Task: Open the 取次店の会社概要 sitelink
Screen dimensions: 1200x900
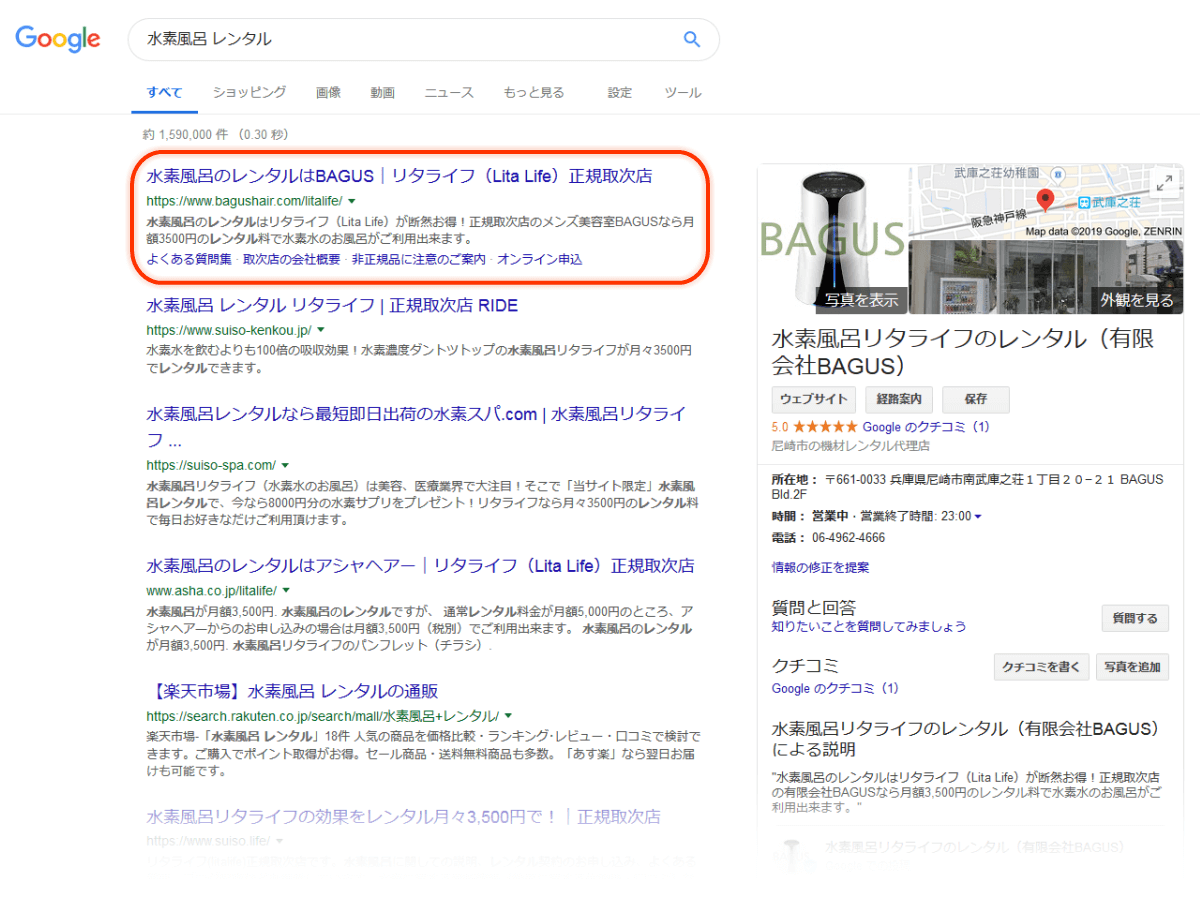Action: point(291,259)
